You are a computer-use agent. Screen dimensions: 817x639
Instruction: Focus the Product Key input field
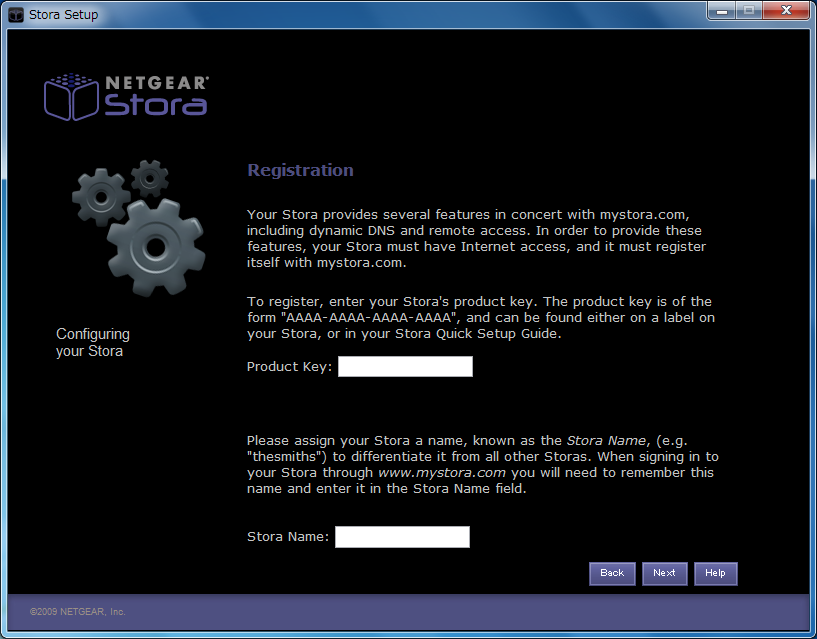(x=405, y=367)
